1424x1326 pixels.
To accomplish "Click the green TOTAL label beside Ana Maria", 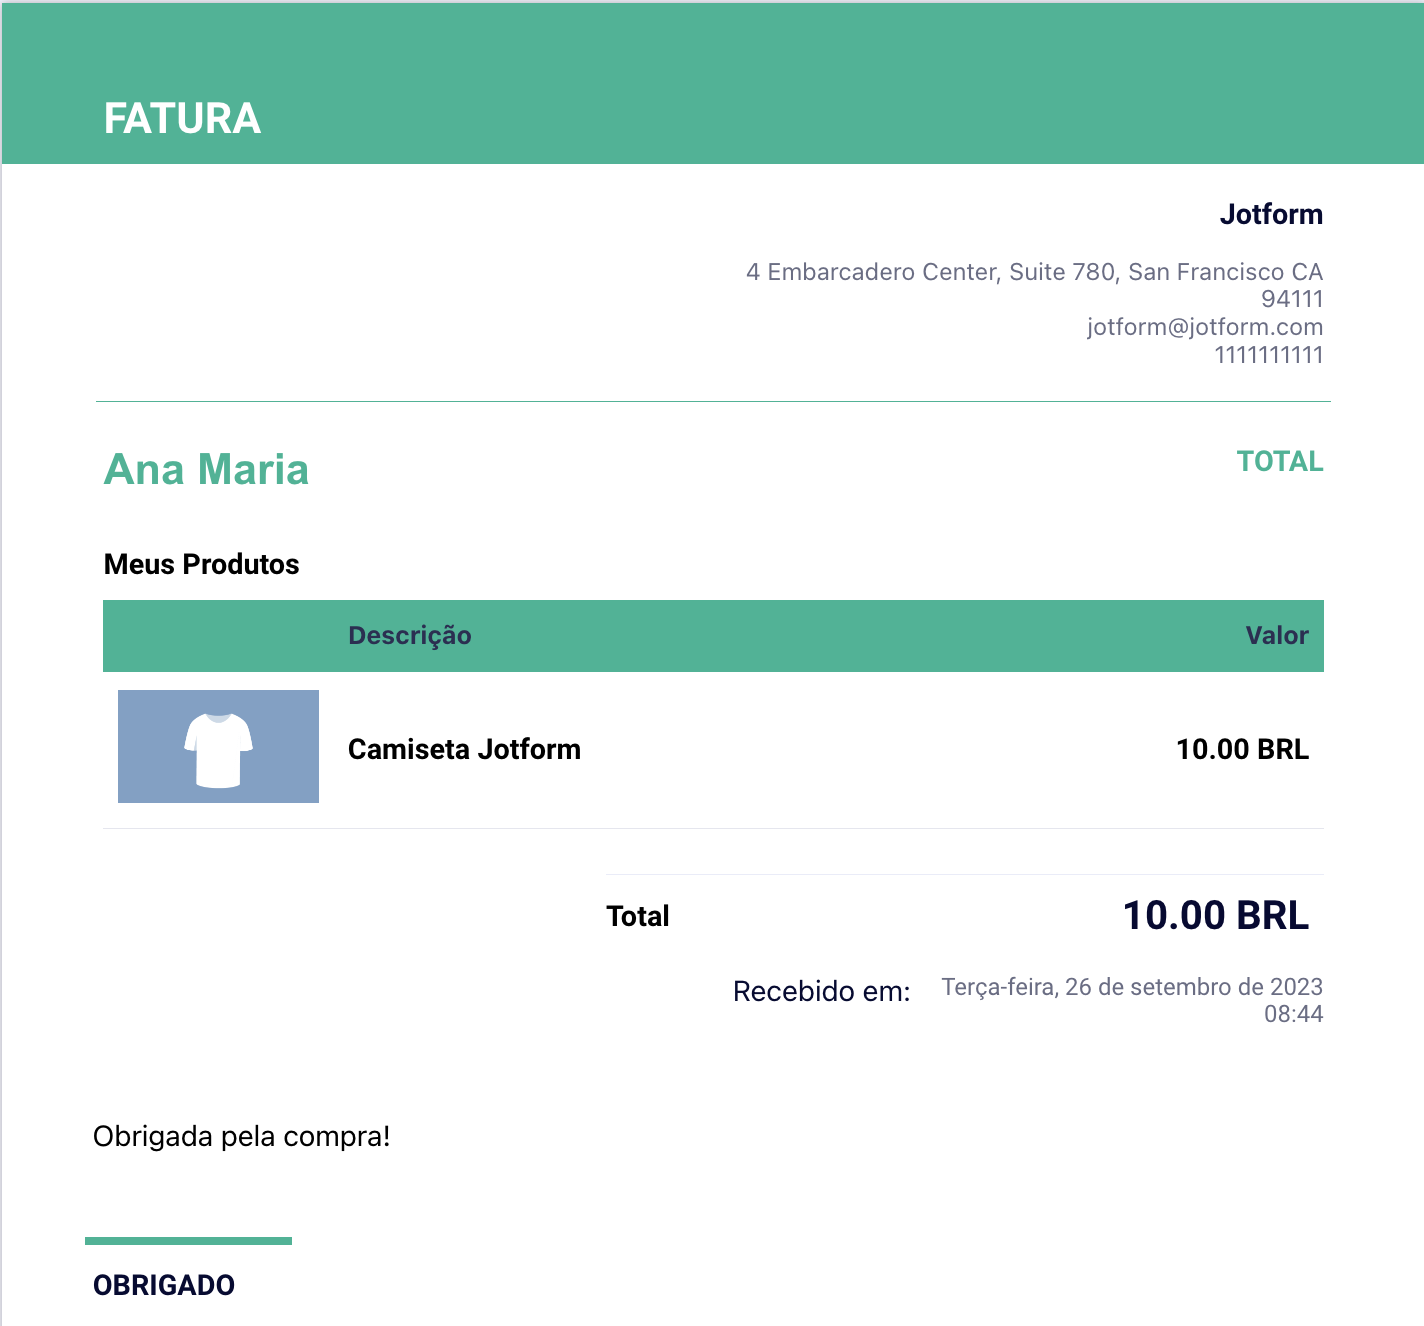I will tap(1279, 462).
